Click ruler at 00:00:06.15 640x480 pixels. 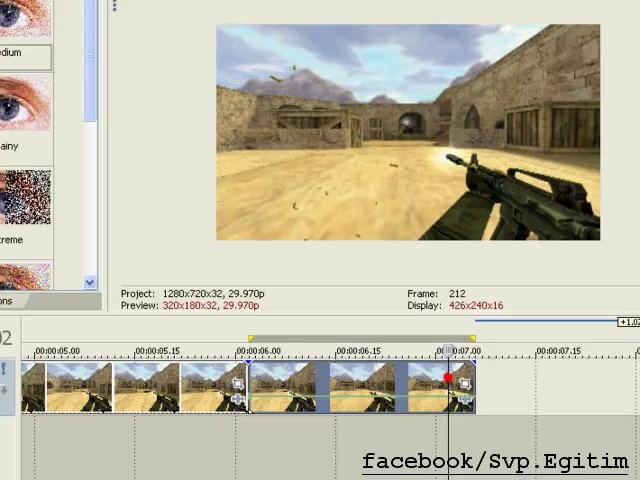tap(358, 351)
